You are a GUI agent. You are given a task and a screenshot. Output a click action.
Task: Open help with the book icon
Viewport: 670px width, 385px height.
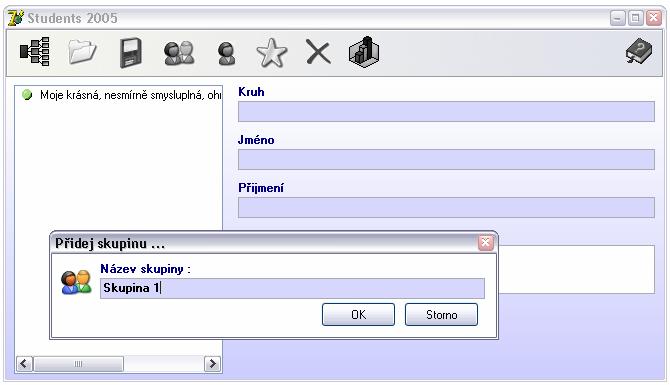tap(639, 51)
